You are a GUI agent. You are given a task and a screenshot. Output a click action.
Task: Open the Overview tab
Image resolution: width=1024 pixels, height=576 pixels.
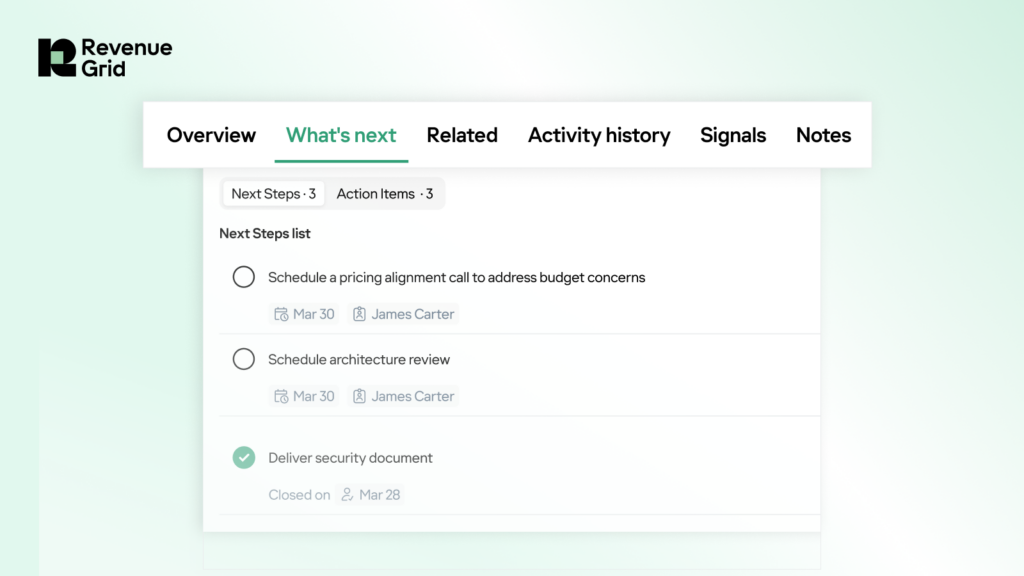pos(211,135)
